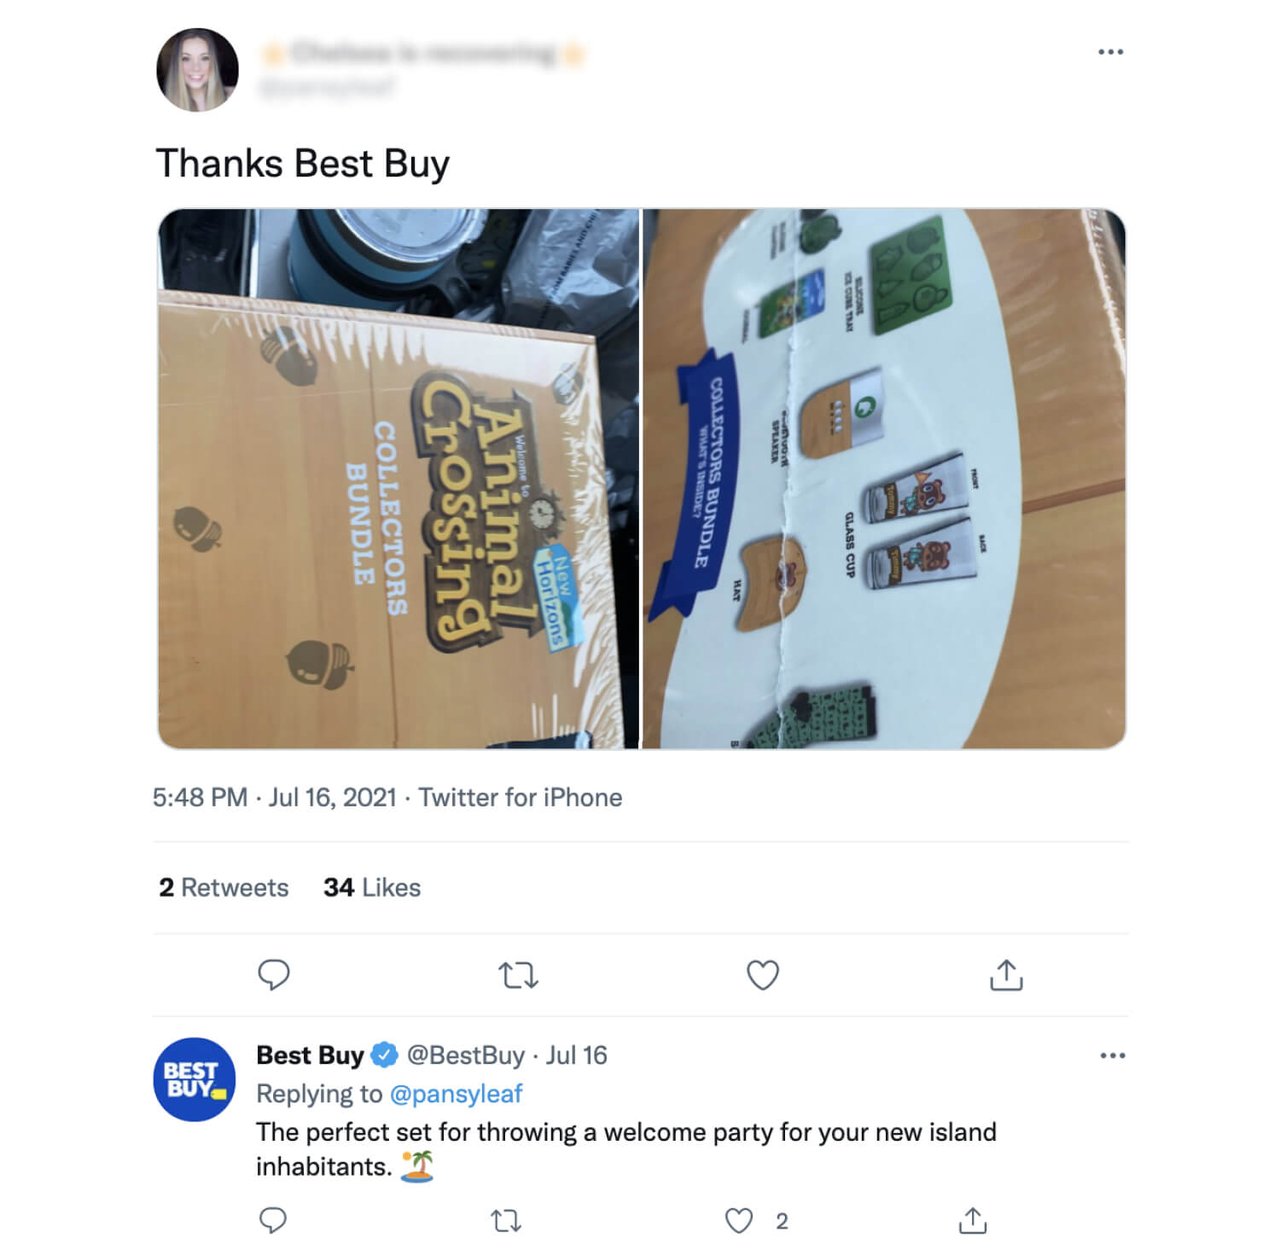Open the Animal Crossing box photo
The height and width of the screenshot is (1250, 1280).
pyautogui.click(x=395, y=478)
